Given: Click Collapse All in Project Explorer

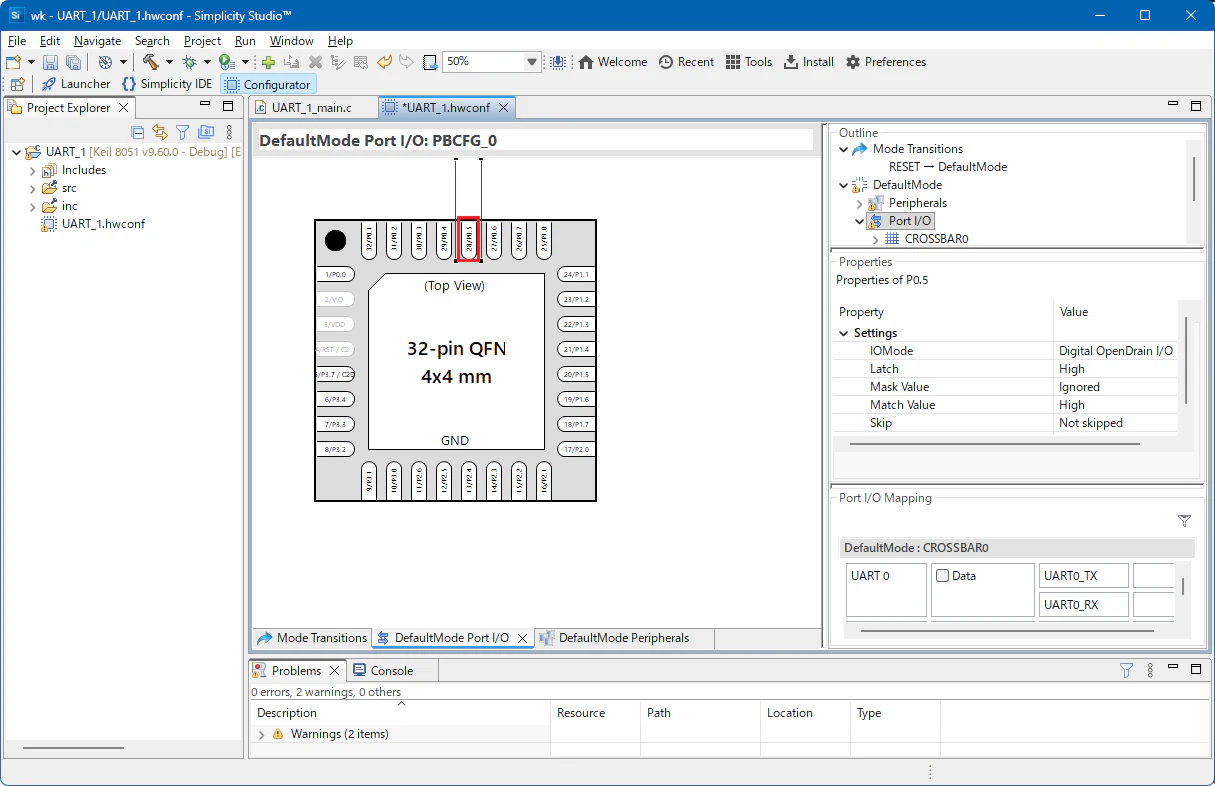Looking at the screenshot, I should [x=138, y=132].
